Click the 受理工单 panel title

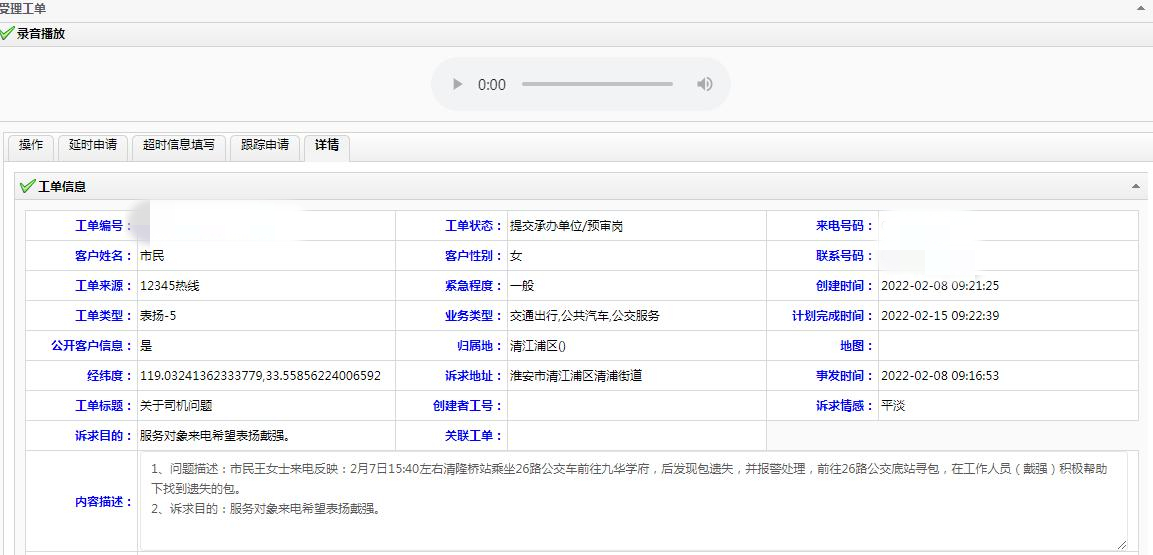pyautogui.click(x=23, y=8)
